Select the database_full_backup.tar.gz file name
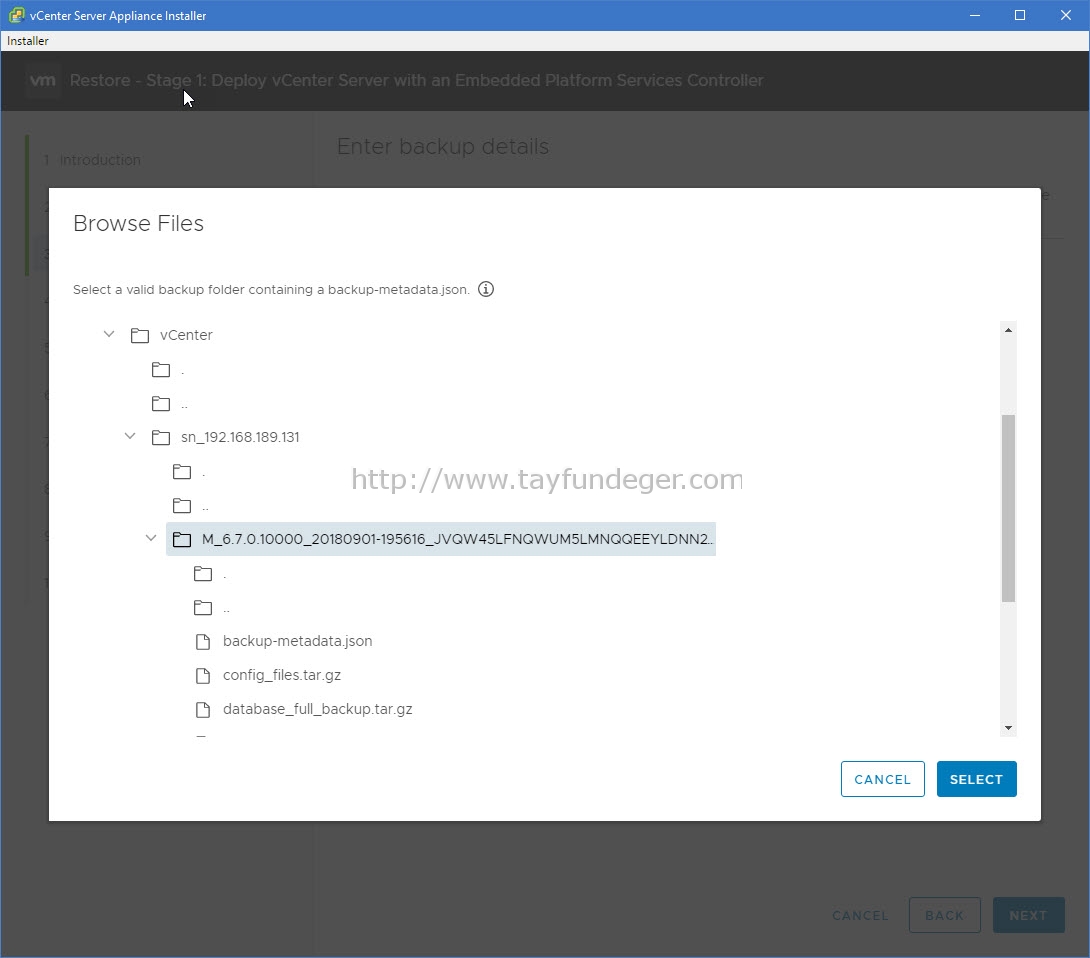 click(x=318, y=709)
